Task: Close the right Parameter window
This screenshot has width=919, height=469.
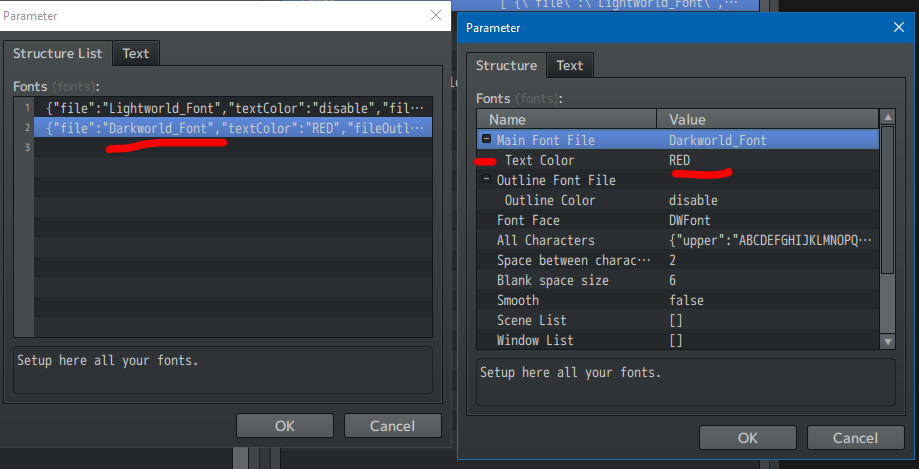Action: [898, 28]
